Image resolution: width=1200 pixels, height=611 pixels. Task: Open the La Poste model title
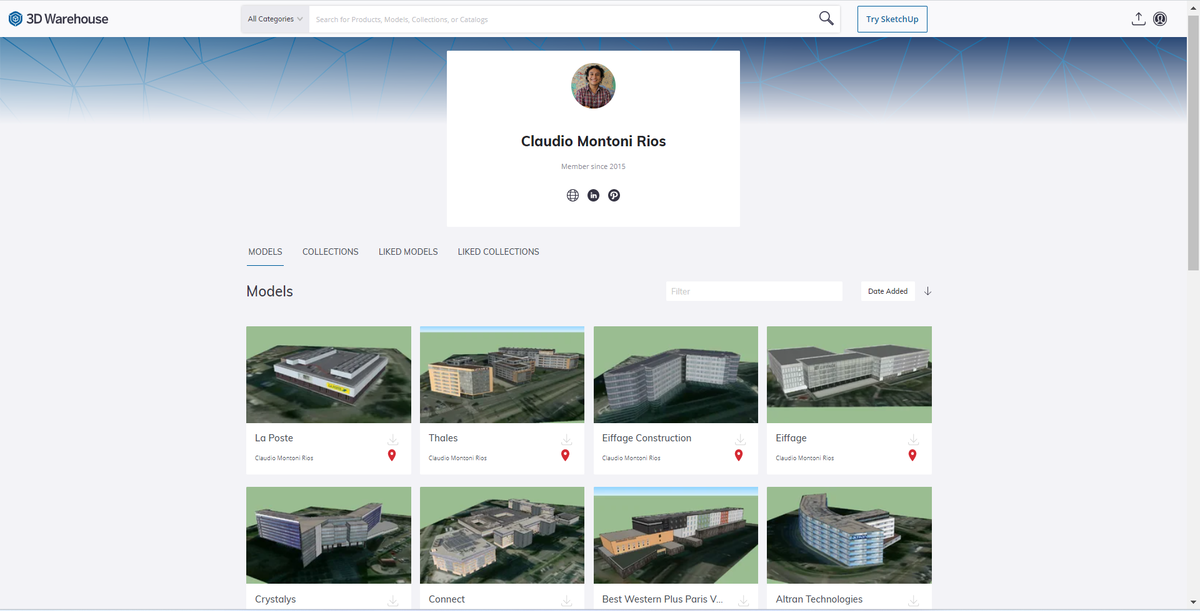click(274, 438)
